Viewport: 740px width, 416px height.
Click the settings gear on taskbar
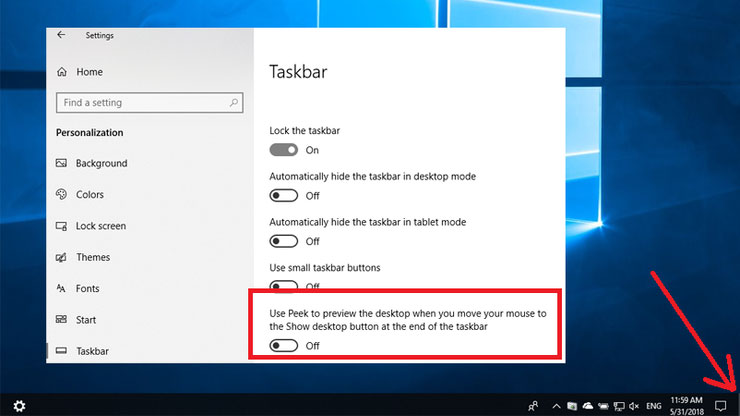coord(19,406)
